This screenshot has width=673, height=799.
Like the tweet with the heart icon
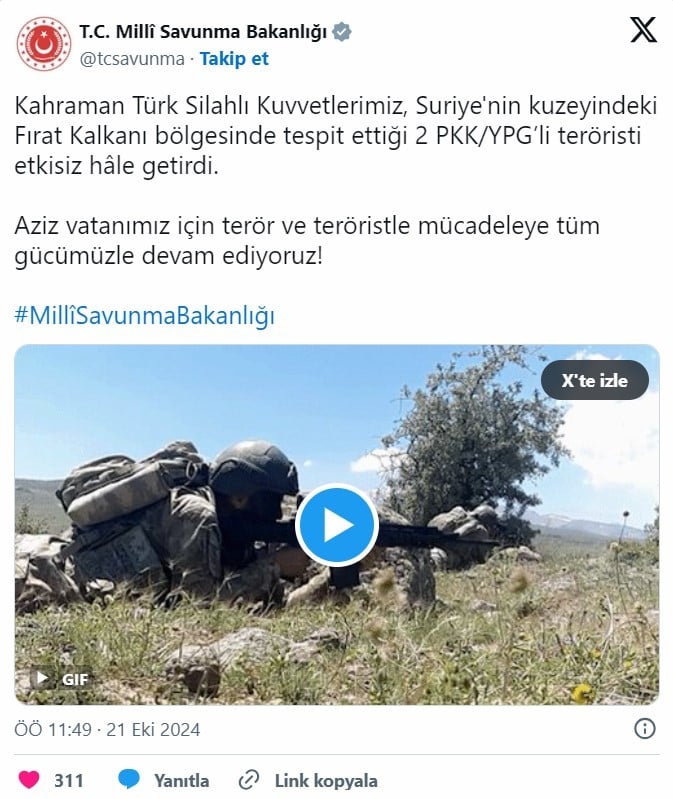coord(29,780)
